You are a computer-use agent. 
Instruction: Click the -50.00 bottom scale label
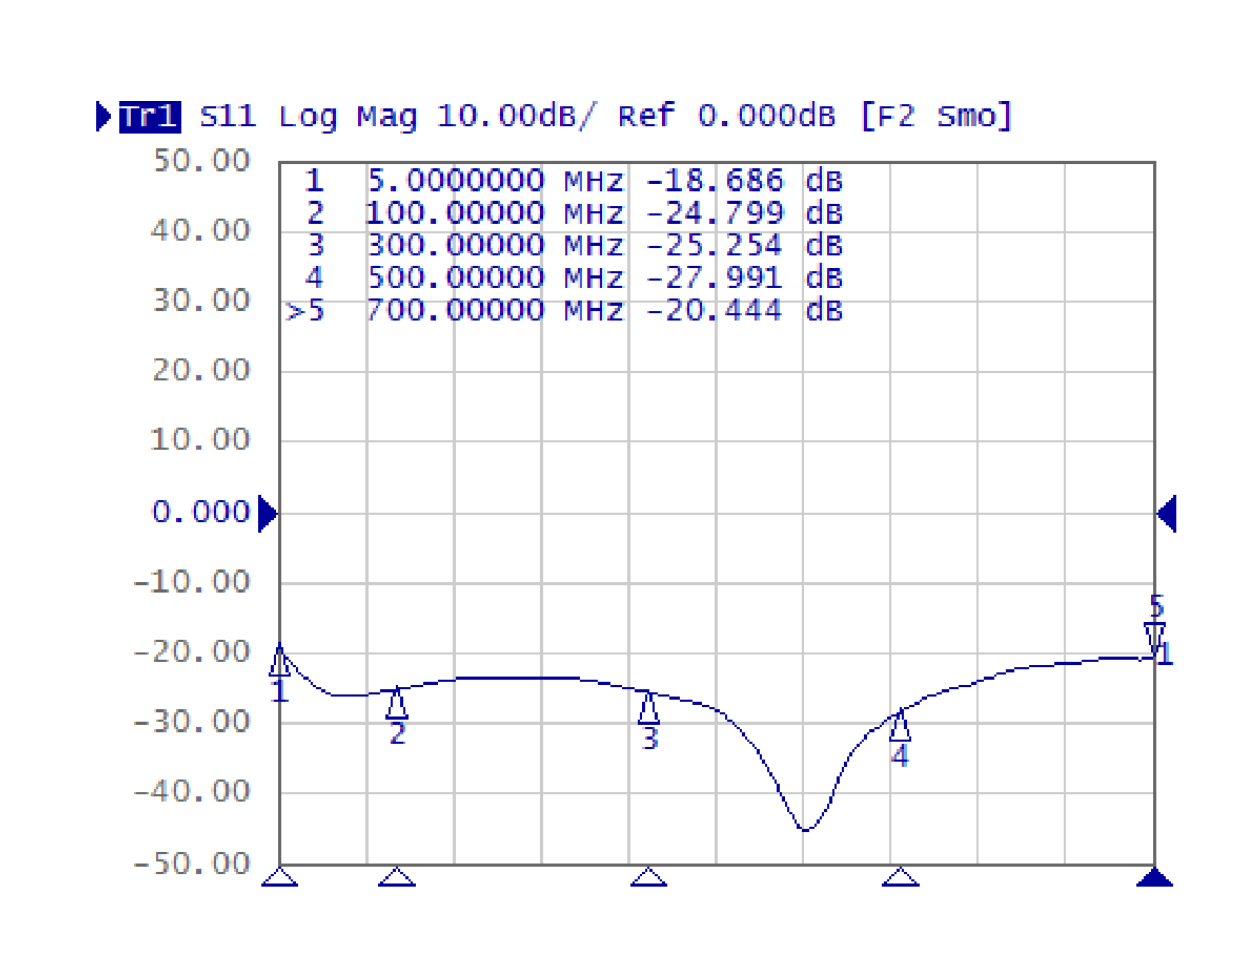pyautogui.click(x=192, y=863)
